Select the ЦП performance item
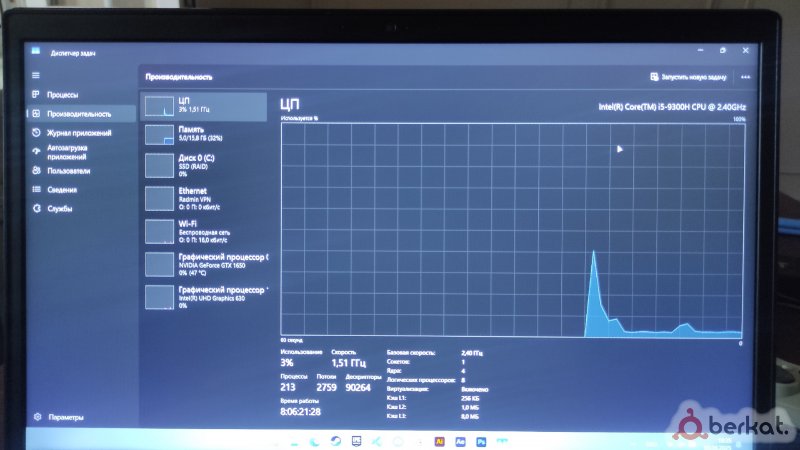 click(204, 106)
